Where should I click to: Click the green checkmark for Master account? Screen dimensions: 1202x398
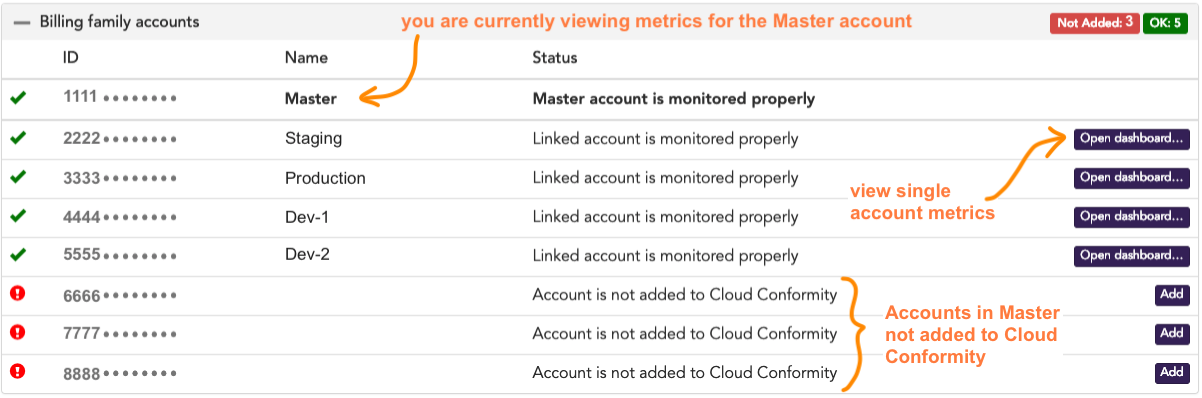[18, 98]
